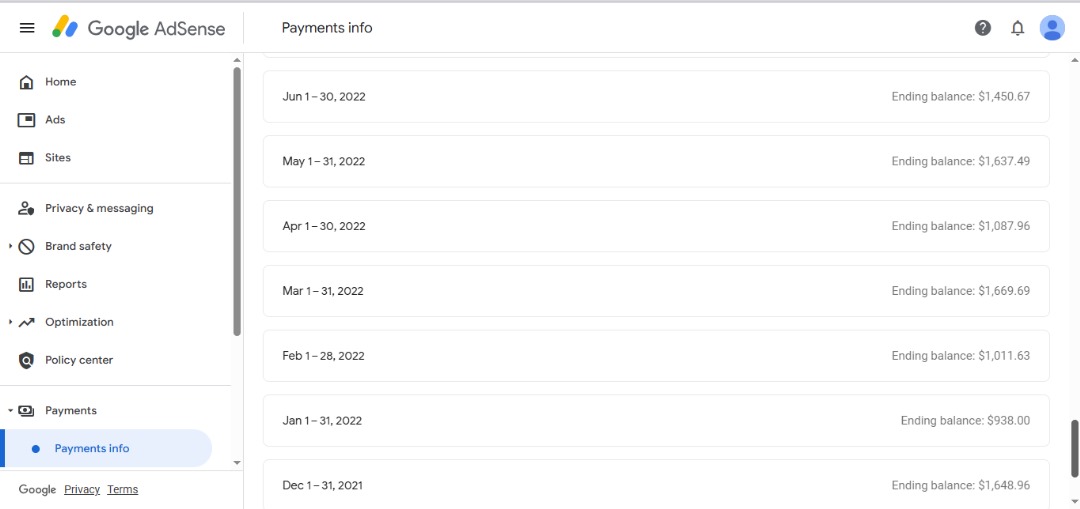Click the sidebar scroll down arrow
This screenshot has width=1080, height=509.
pos(237,462)
